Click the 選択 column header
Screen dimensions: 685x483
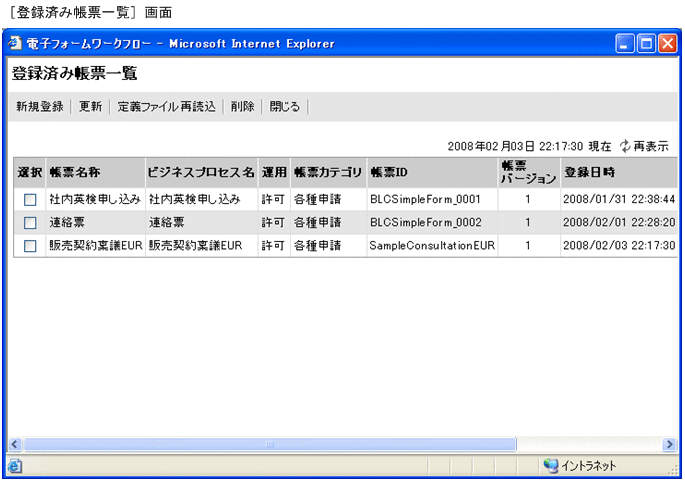(30, 172)
